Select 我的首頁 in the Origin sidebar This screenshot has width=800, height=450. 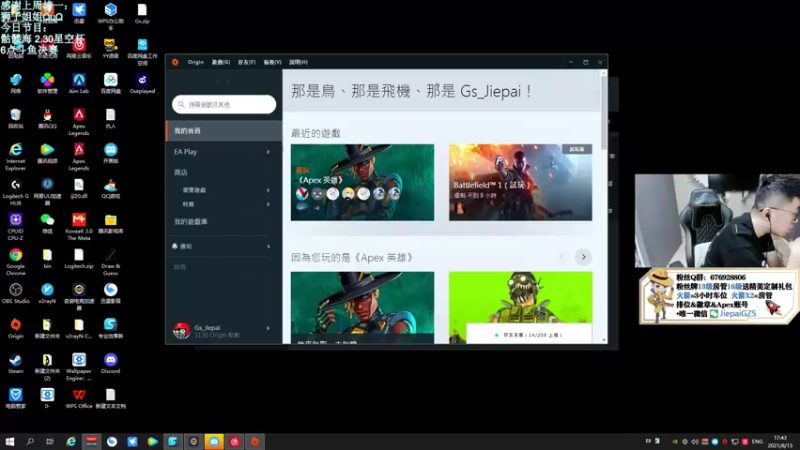224,131
